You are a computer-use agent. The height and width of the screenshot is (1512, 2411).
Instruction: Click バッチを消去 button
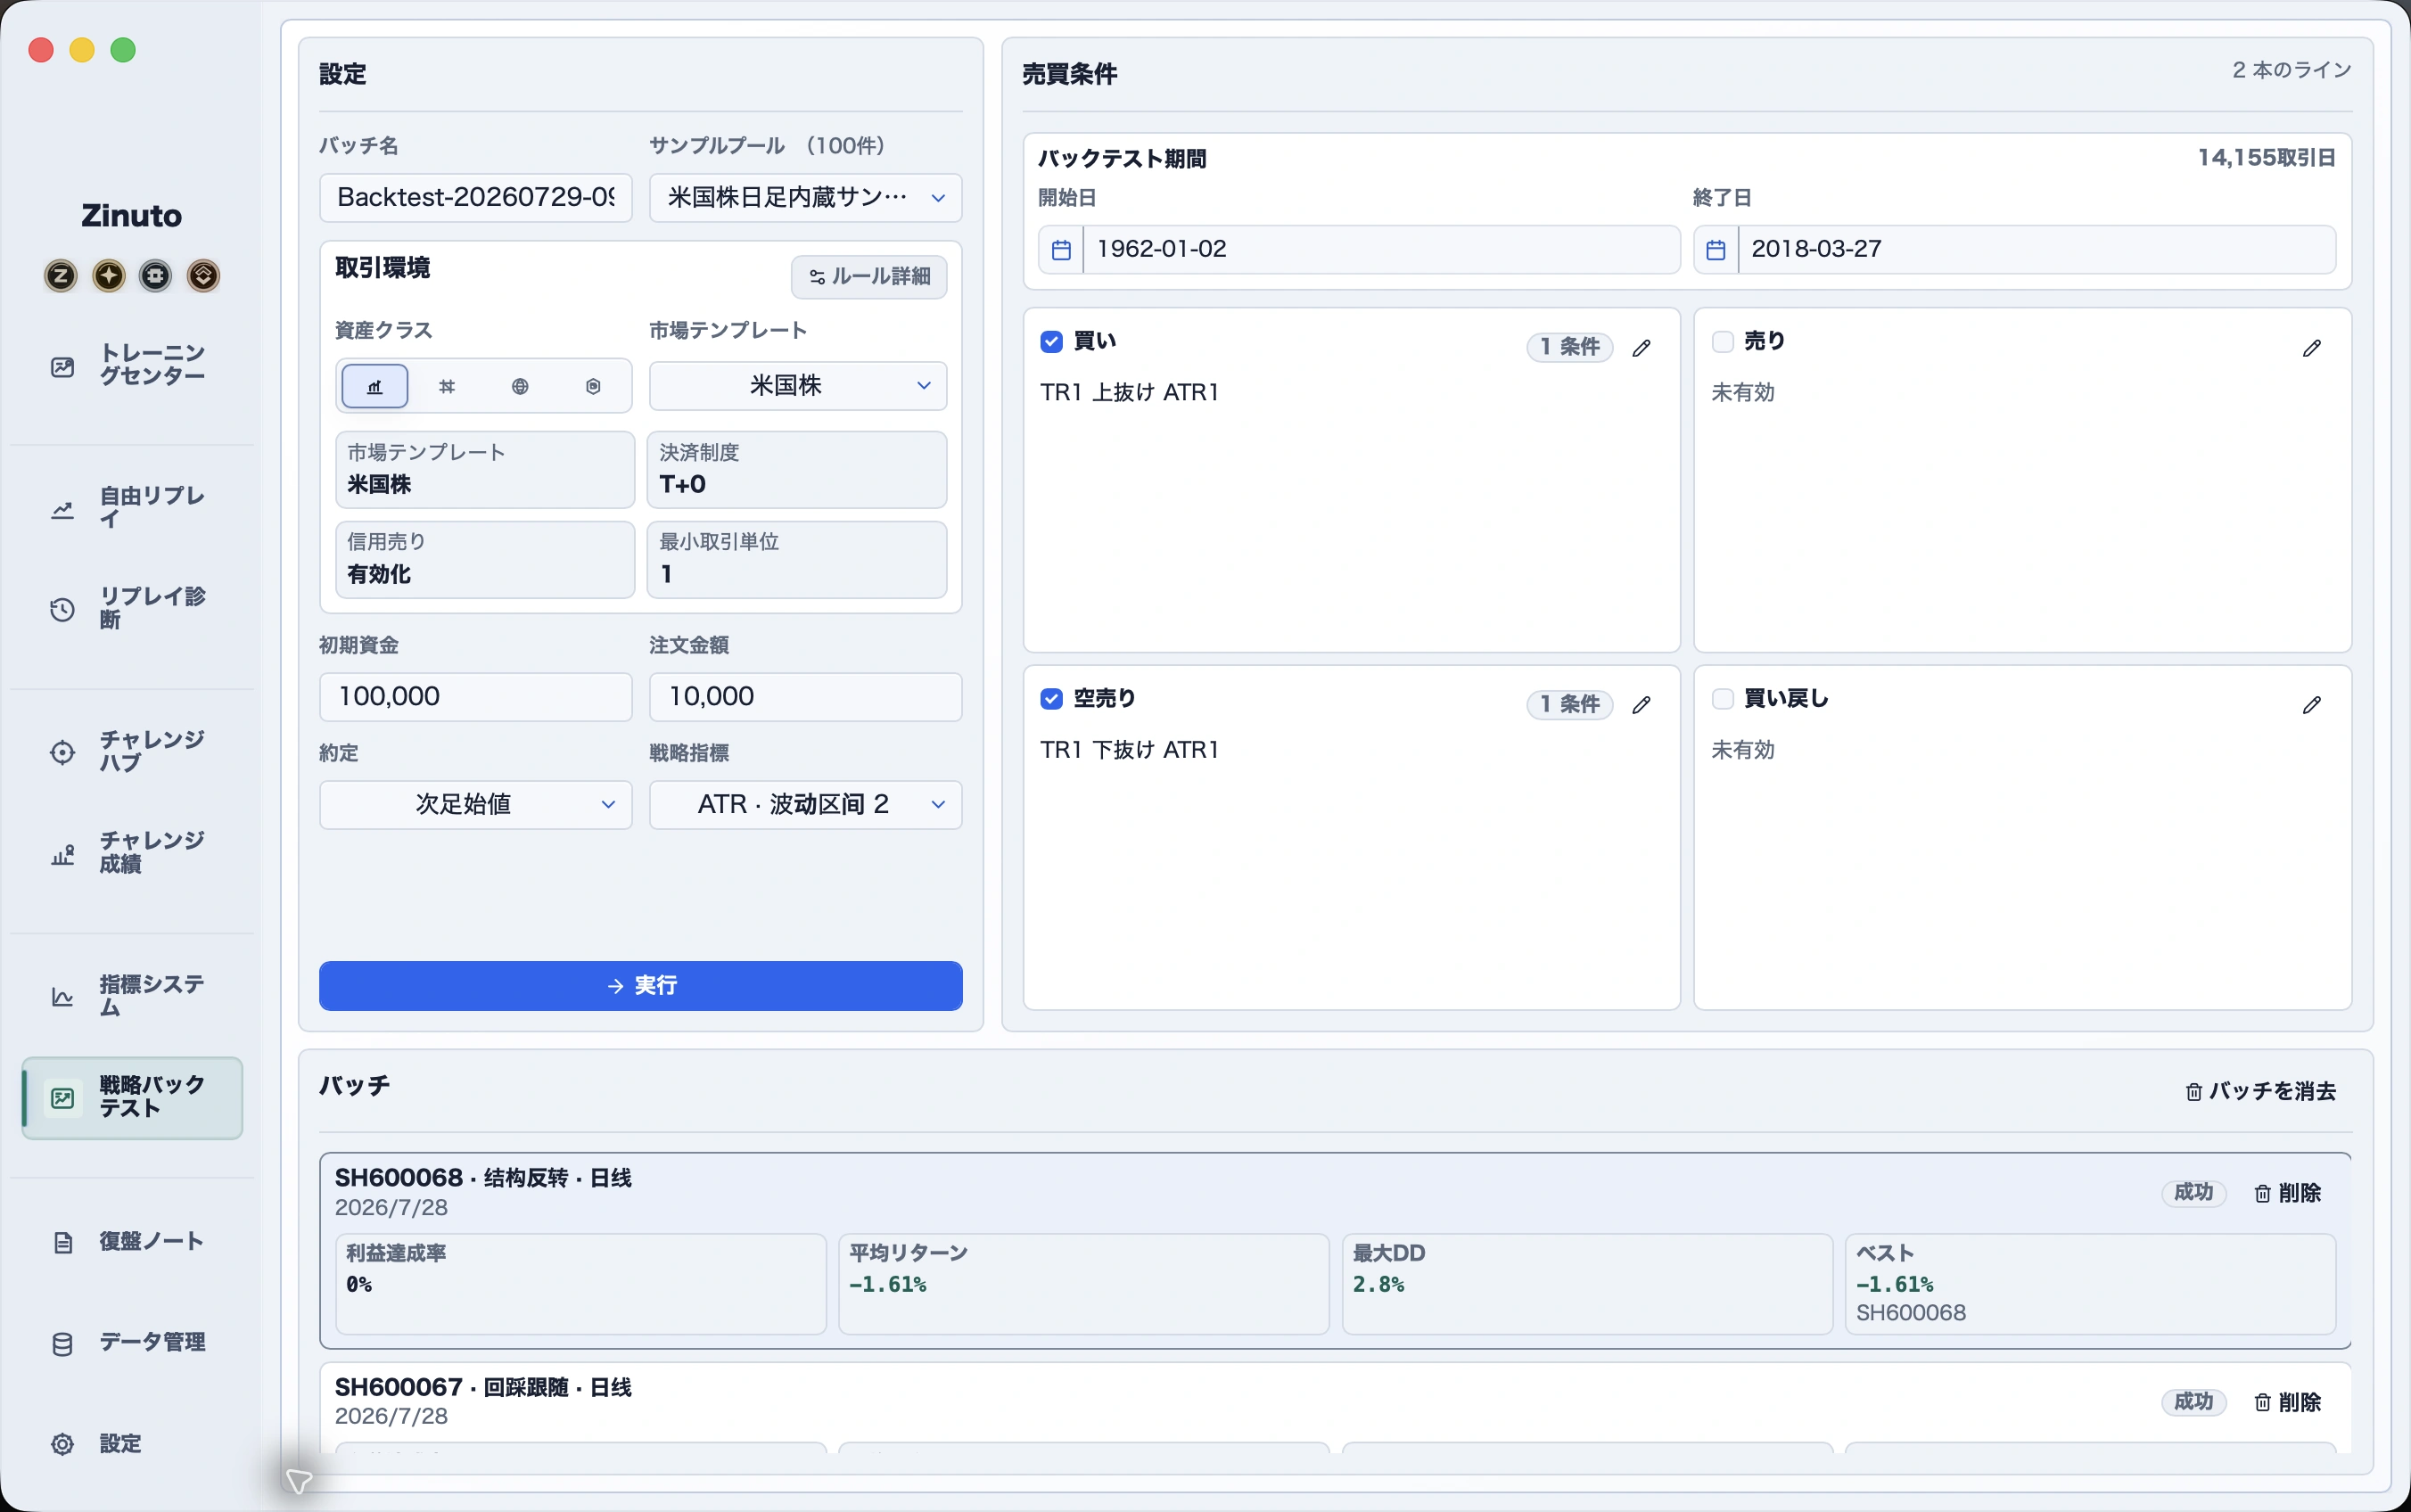tap(2260, 1092)
